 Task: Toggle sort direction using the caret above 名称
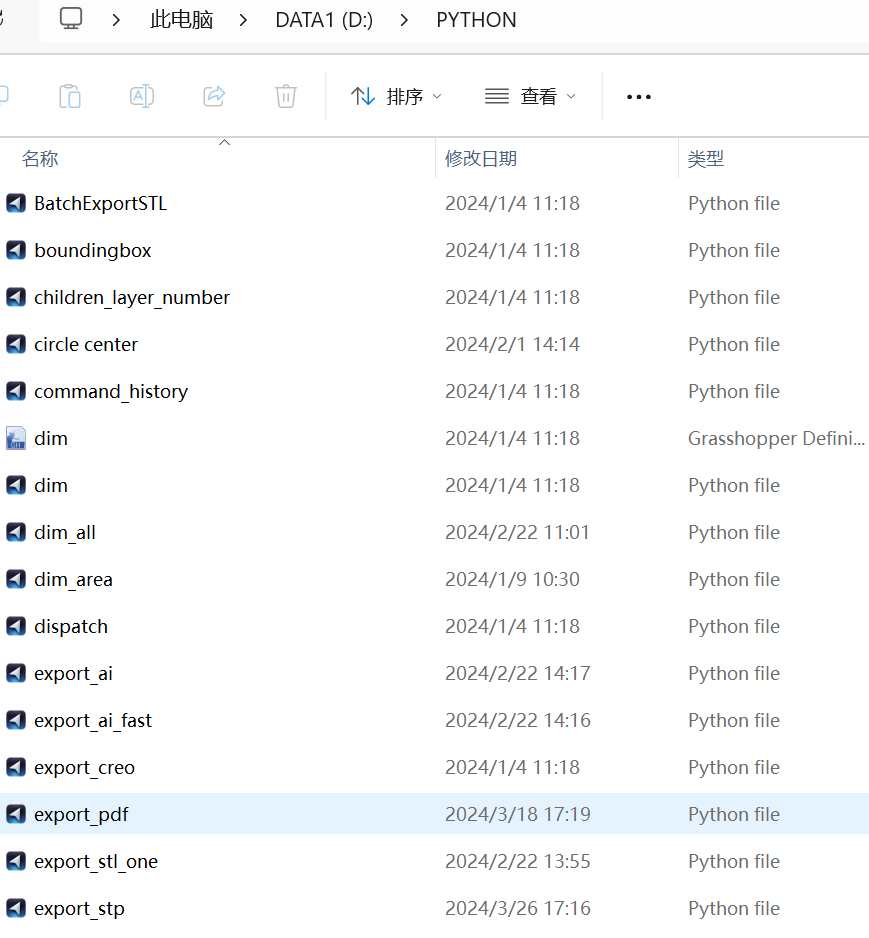point(224,142)
